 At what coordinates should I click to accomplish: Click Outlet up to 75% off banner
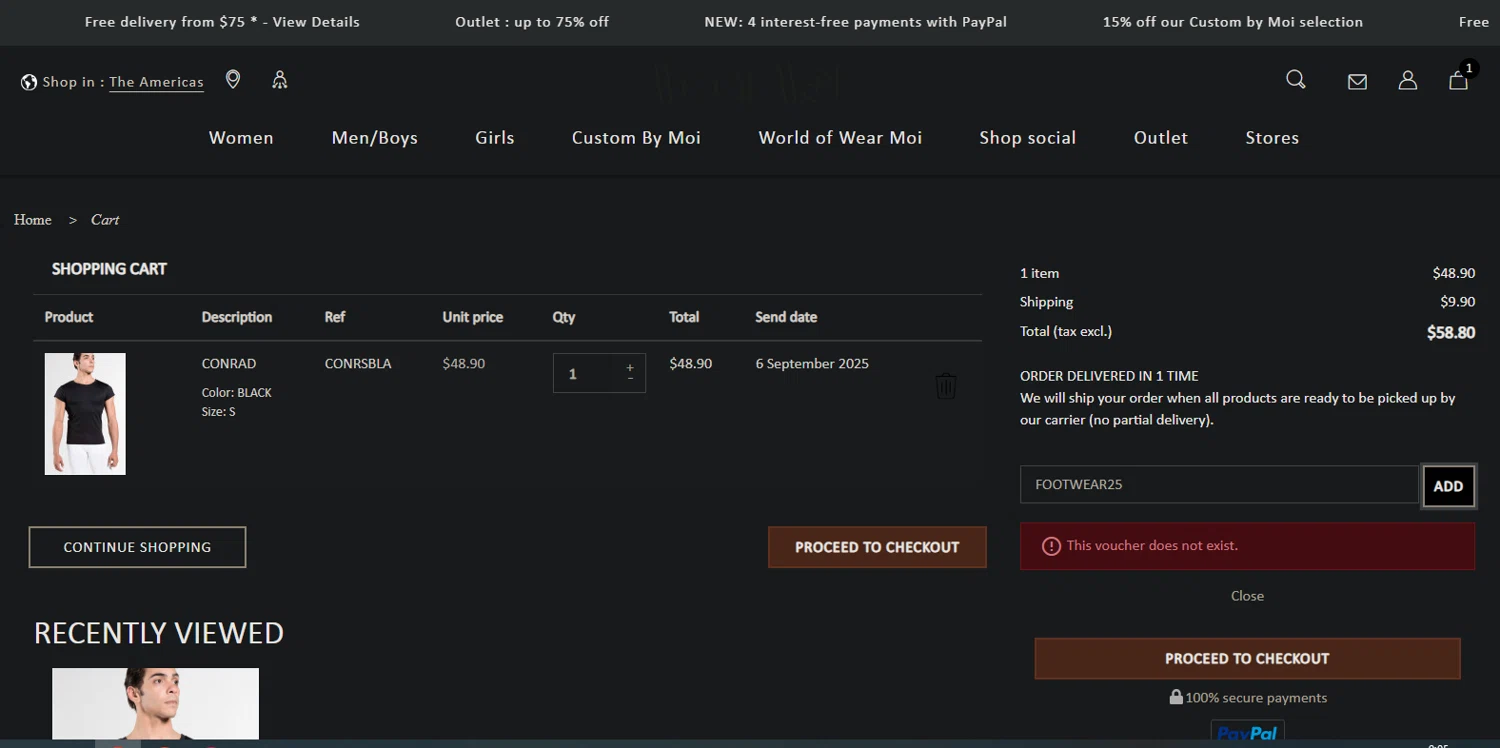coord(532,22)
